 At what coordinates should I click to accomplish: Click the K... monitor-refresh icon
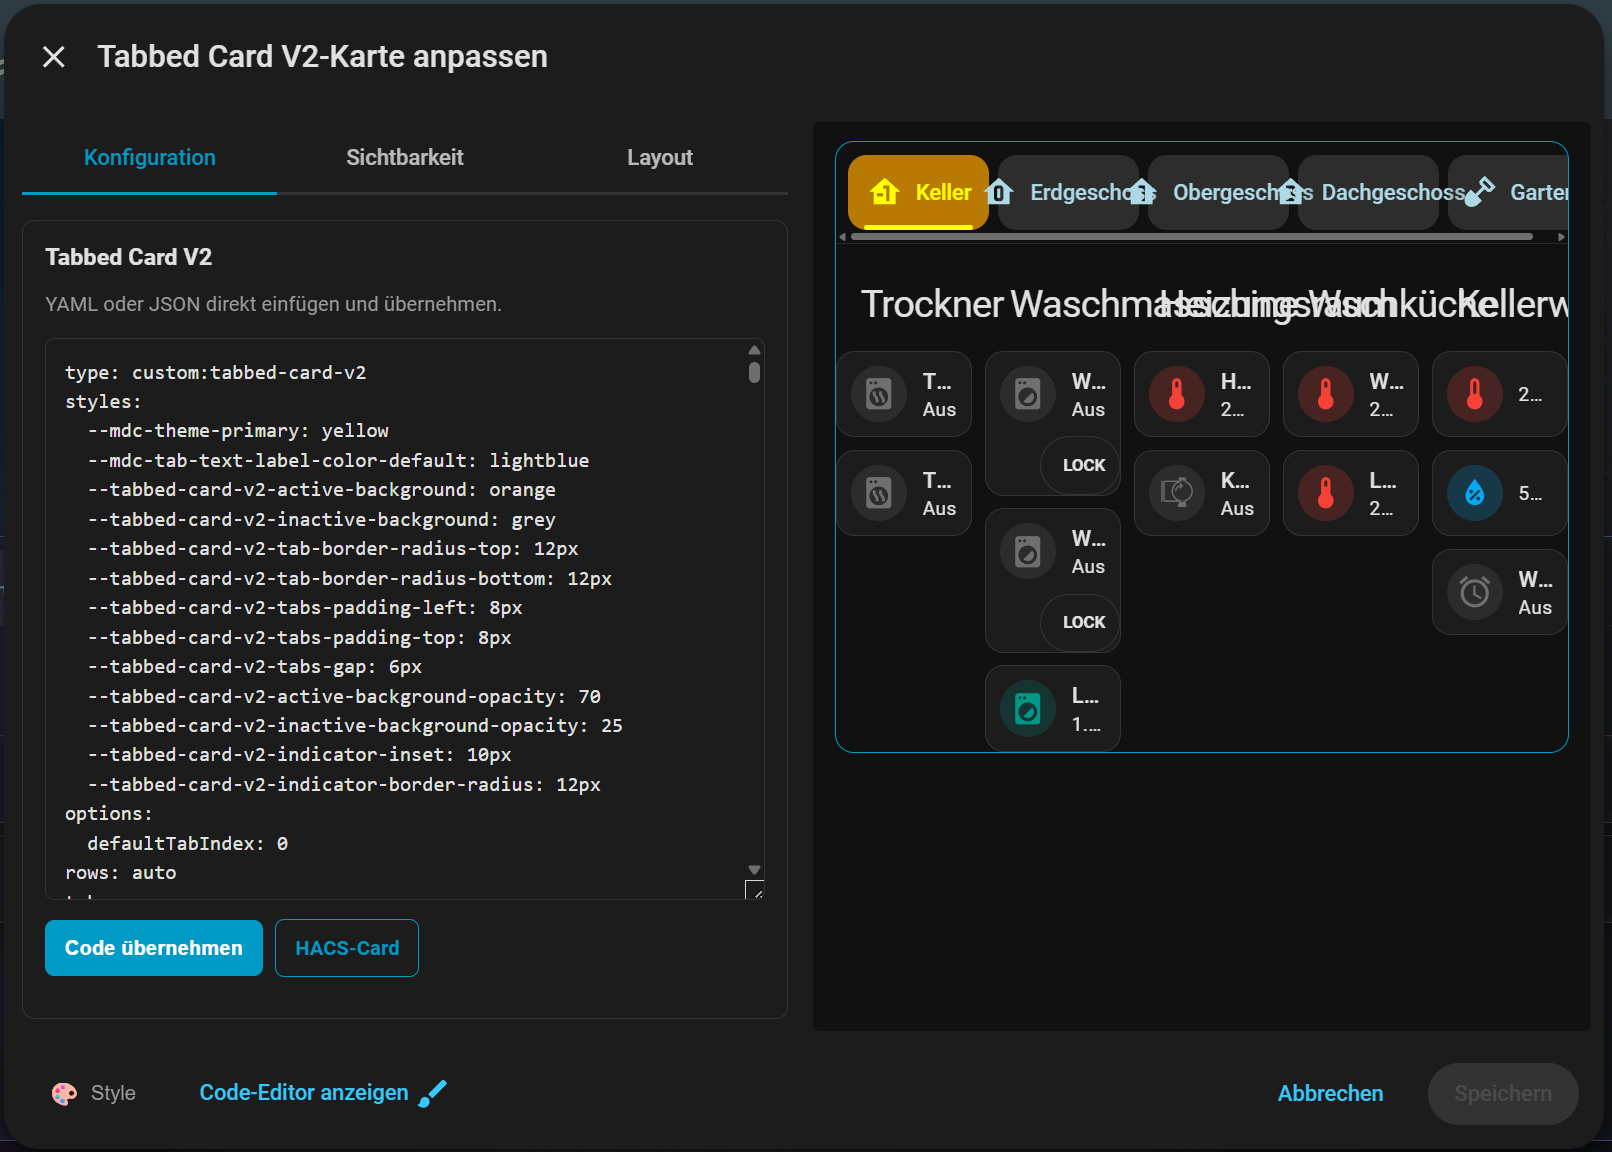coord(1177,493)
